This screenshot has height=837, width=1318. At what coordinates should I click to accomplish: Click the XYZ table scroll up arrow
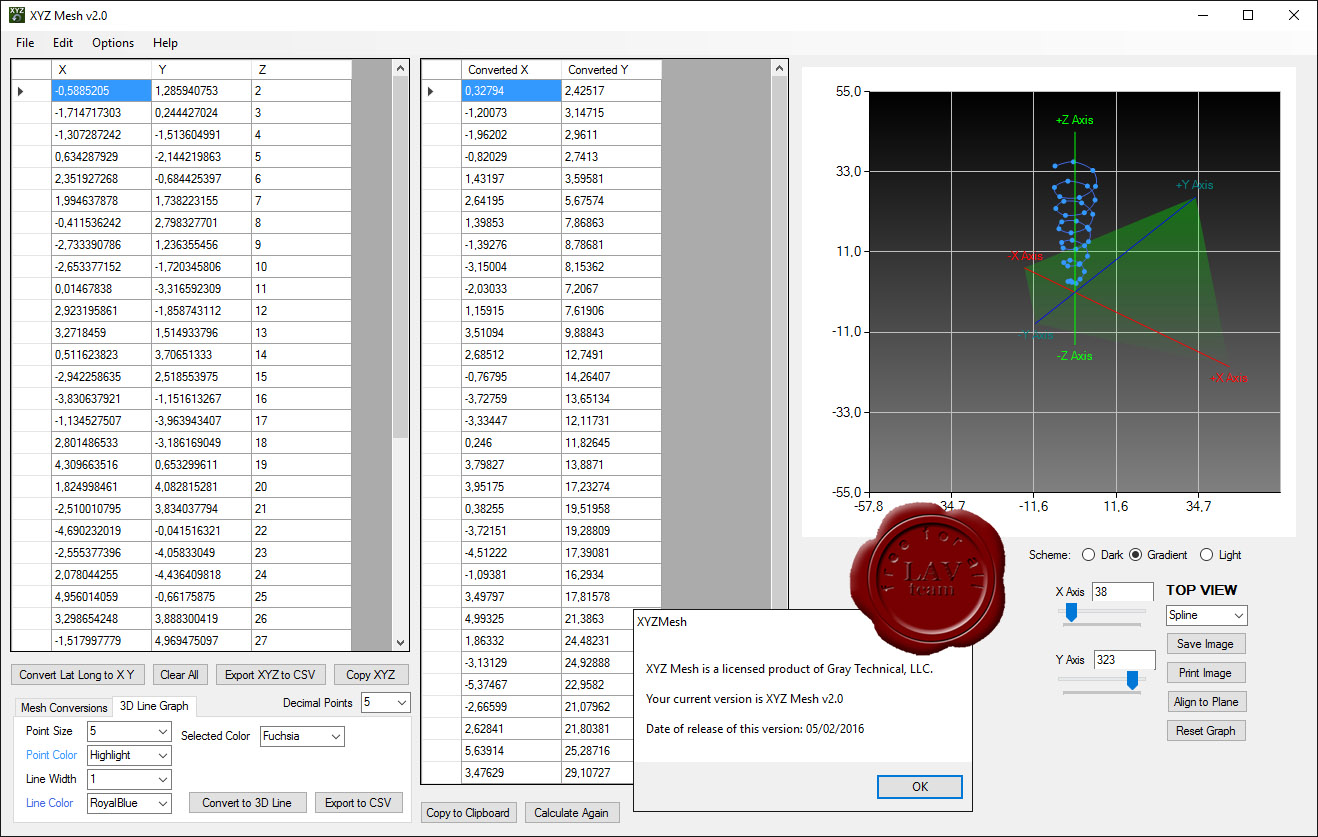[400, 69]
